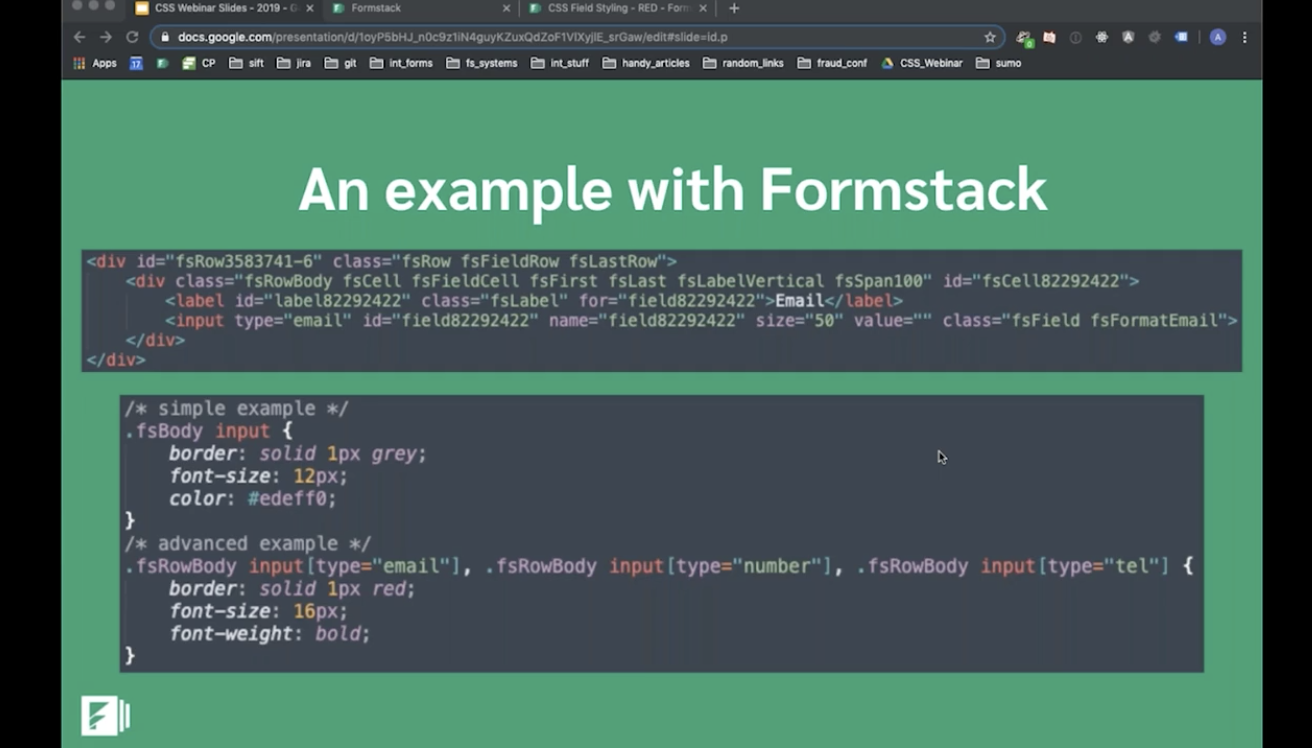Go forward in browser history
The height and width of the screenshot is (748, 1312).
click(106, 37)
